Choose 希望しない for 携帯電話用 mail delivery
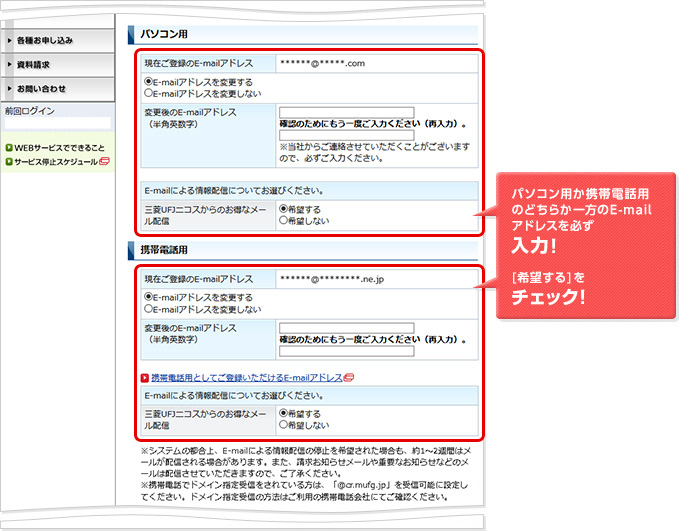 coord(284,424)
